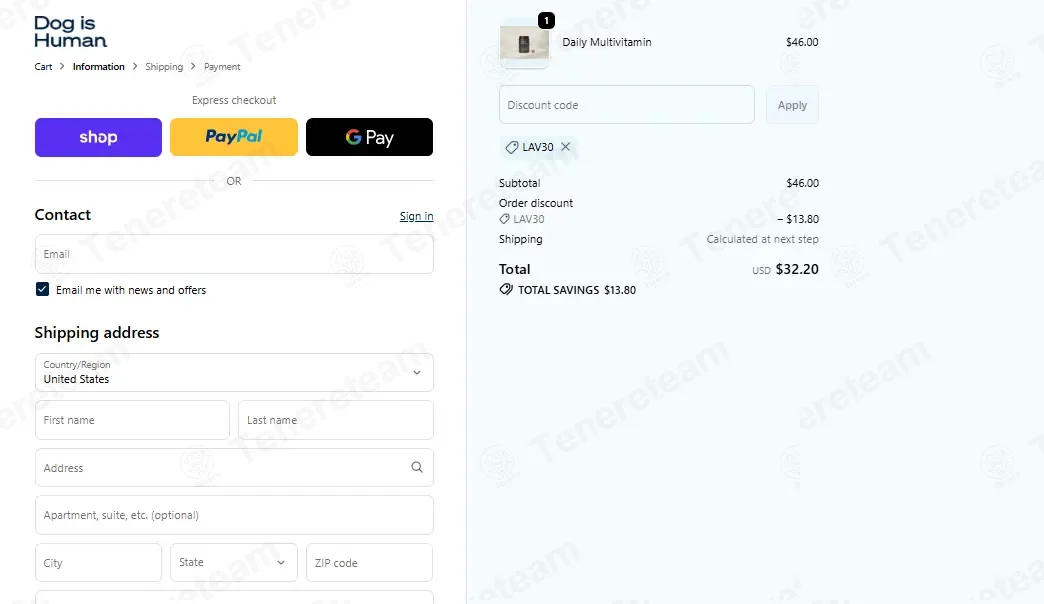Open the Country/Region dropdown
The width and height of the screenshot is (1044, 604).
pos(234,372)
